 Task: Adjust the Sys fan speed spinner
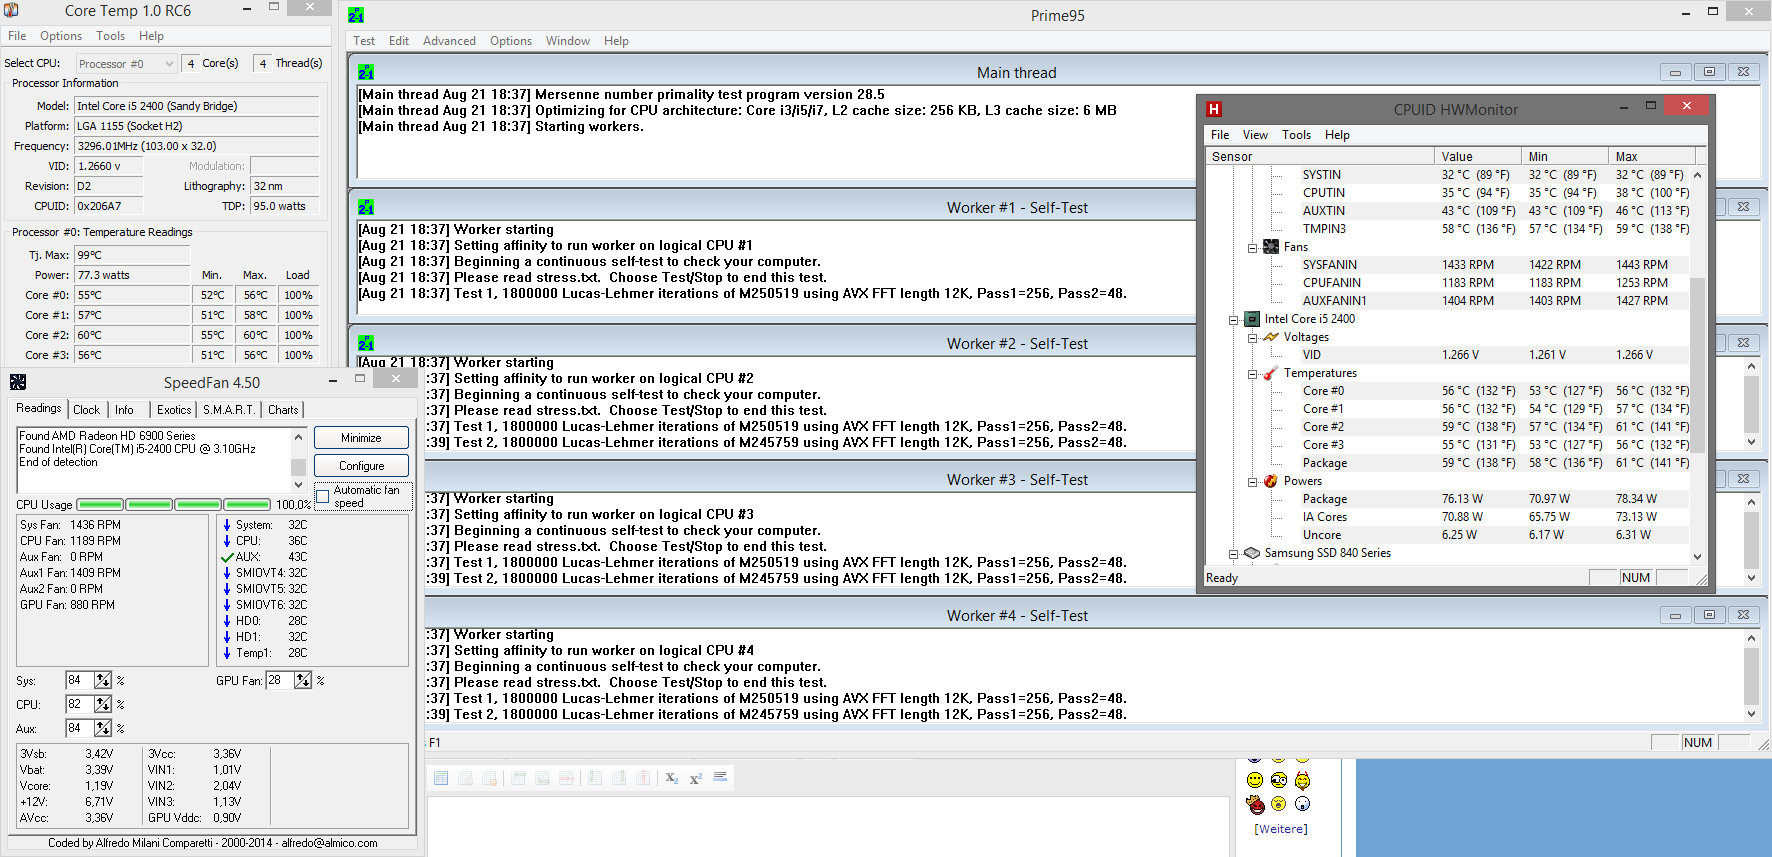pos(103,680)
